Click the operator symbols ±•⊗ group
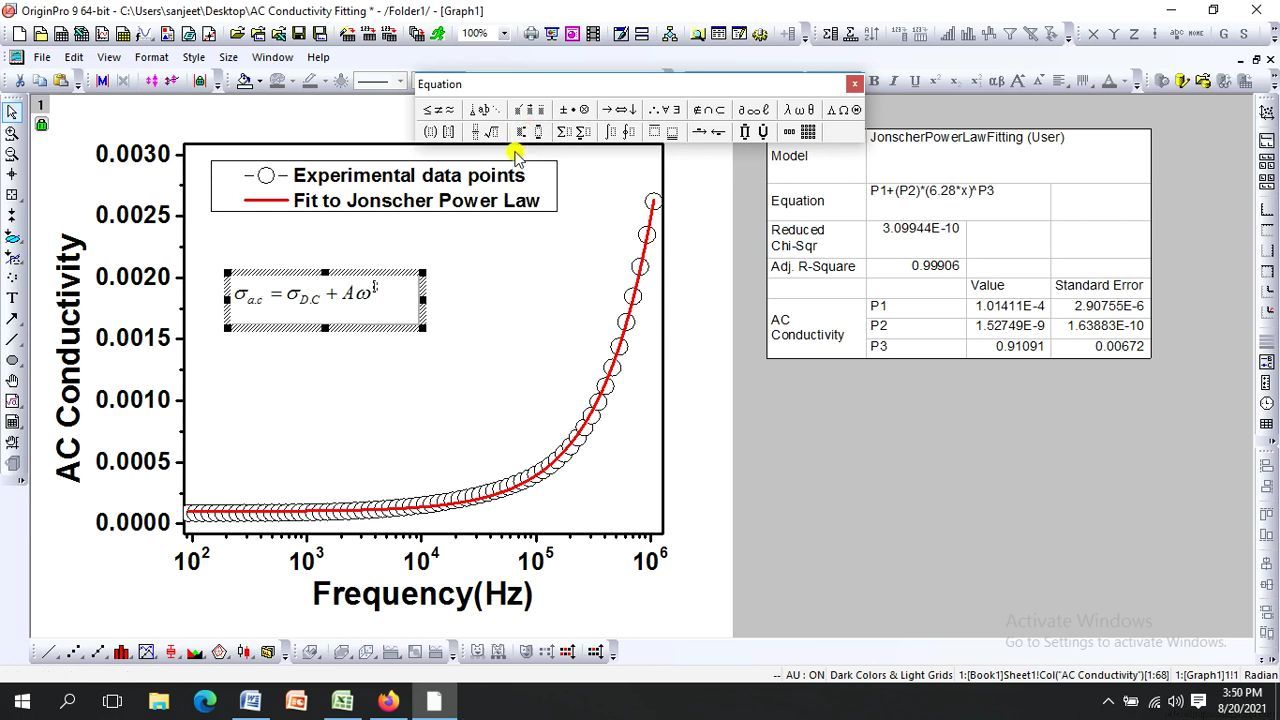1280x720 pixels. point(574,110)
